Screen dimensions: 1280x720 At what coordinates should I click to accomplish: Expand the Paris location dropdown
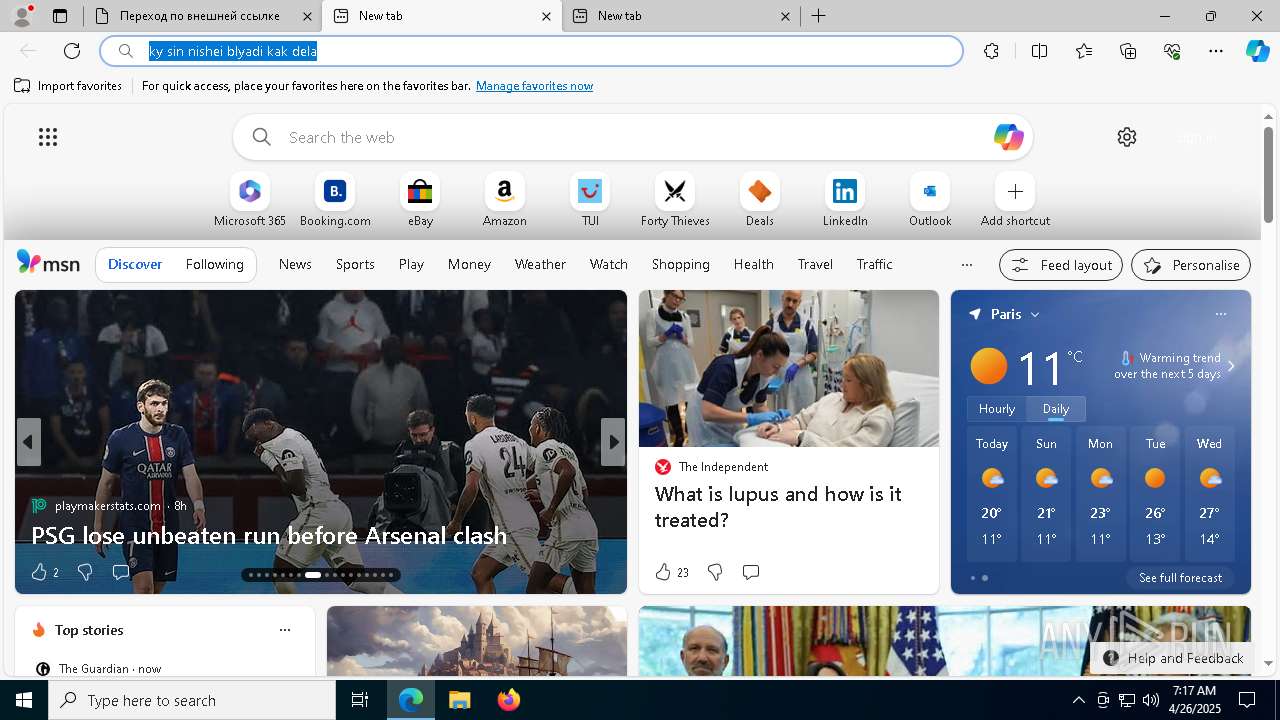(1035, 314)
